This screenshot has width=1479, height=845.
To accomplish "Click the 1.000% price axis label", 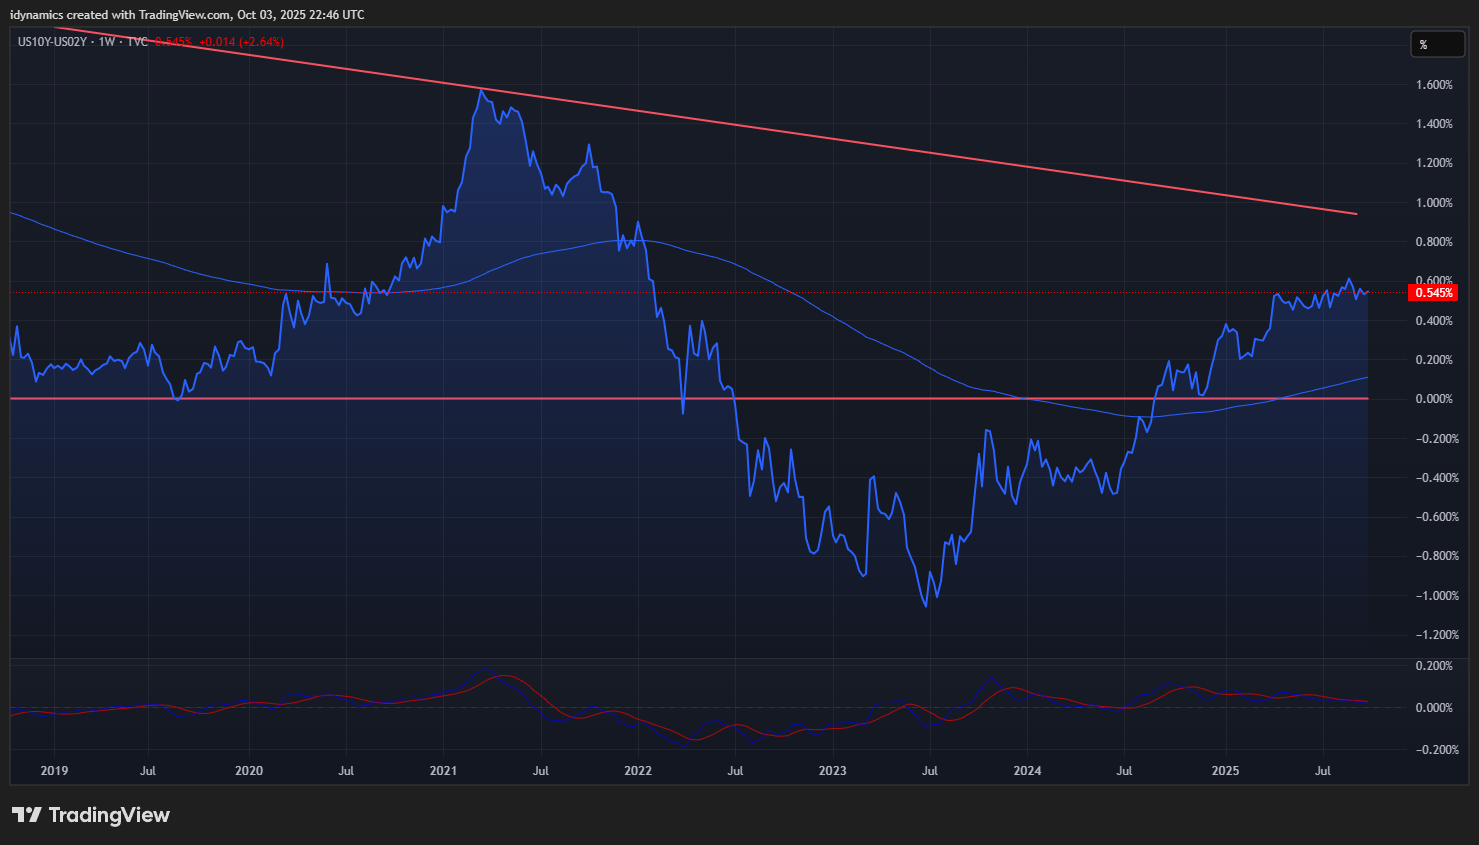I will click(1434, 203).
